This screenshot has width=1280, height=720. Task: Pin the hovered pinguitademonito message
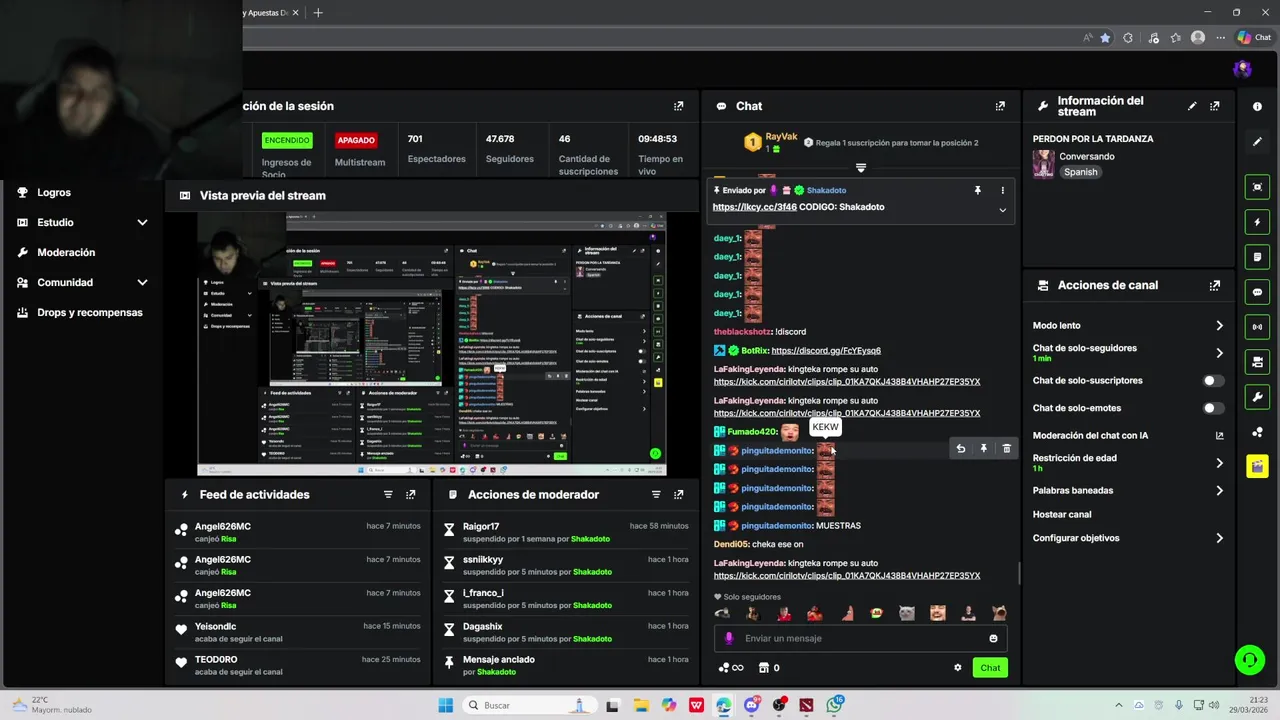click(984, 449)
